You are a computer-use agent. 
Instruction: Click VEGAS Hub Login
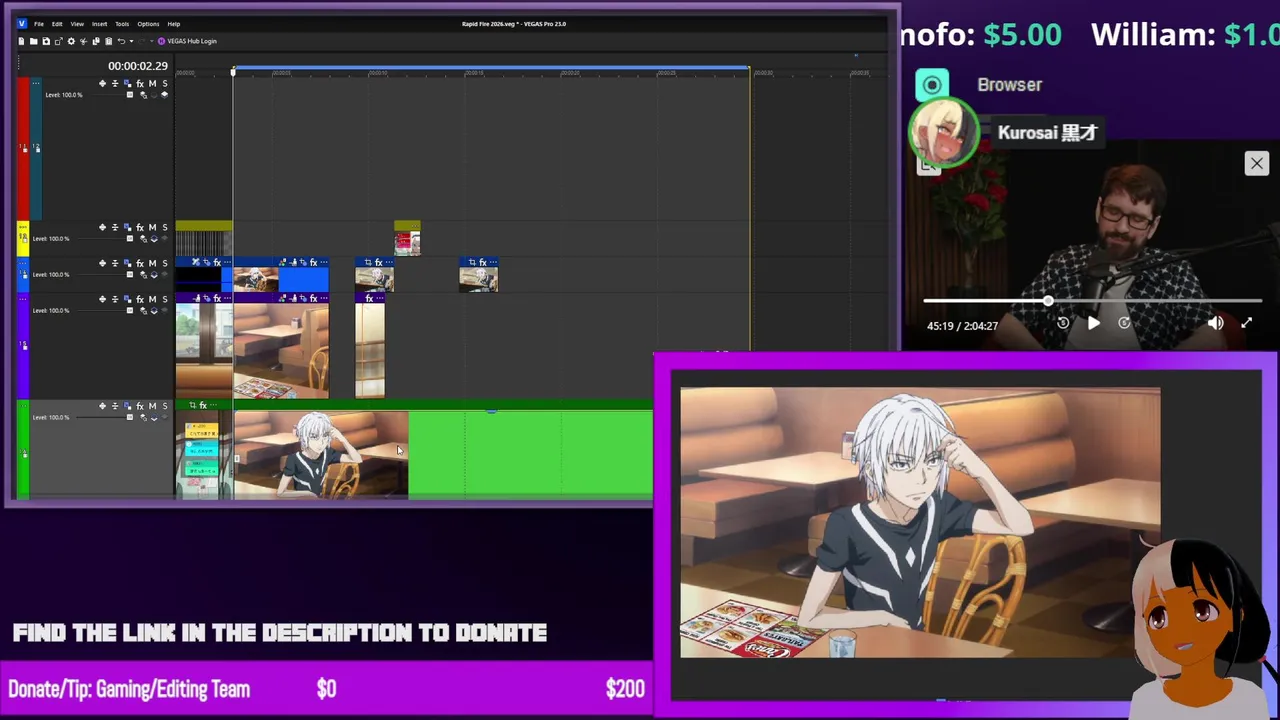coord(188,41)
